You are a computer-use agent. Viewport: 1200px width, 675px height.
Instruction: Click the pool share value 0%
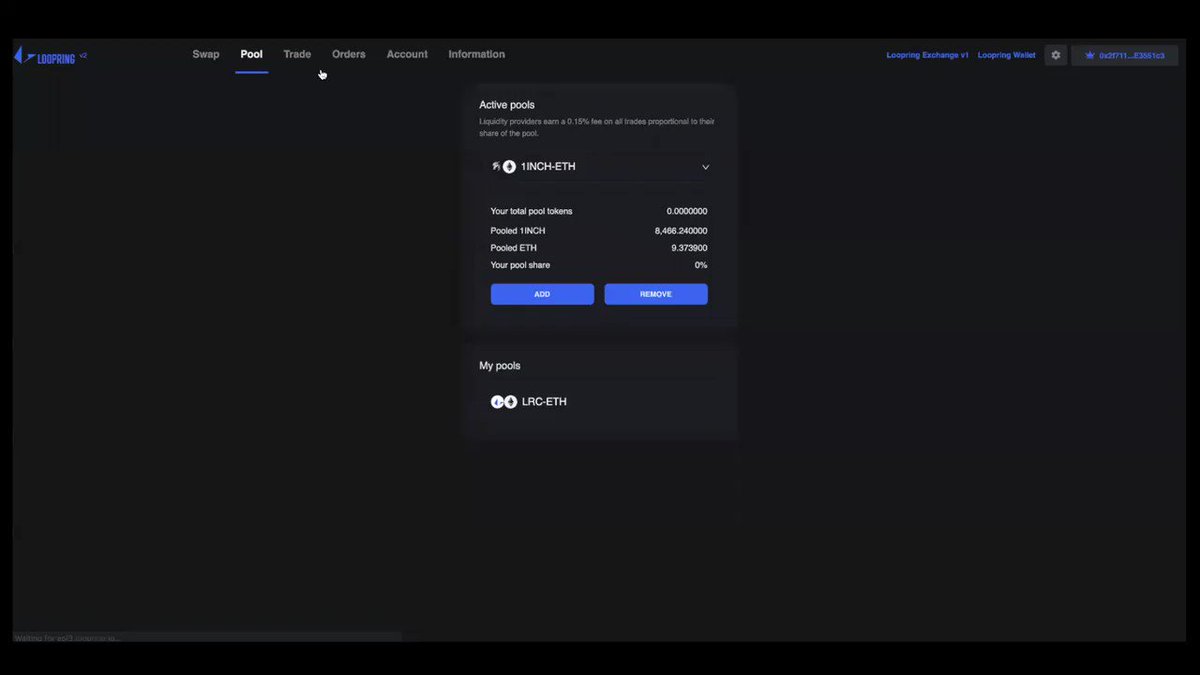(701, 265)
